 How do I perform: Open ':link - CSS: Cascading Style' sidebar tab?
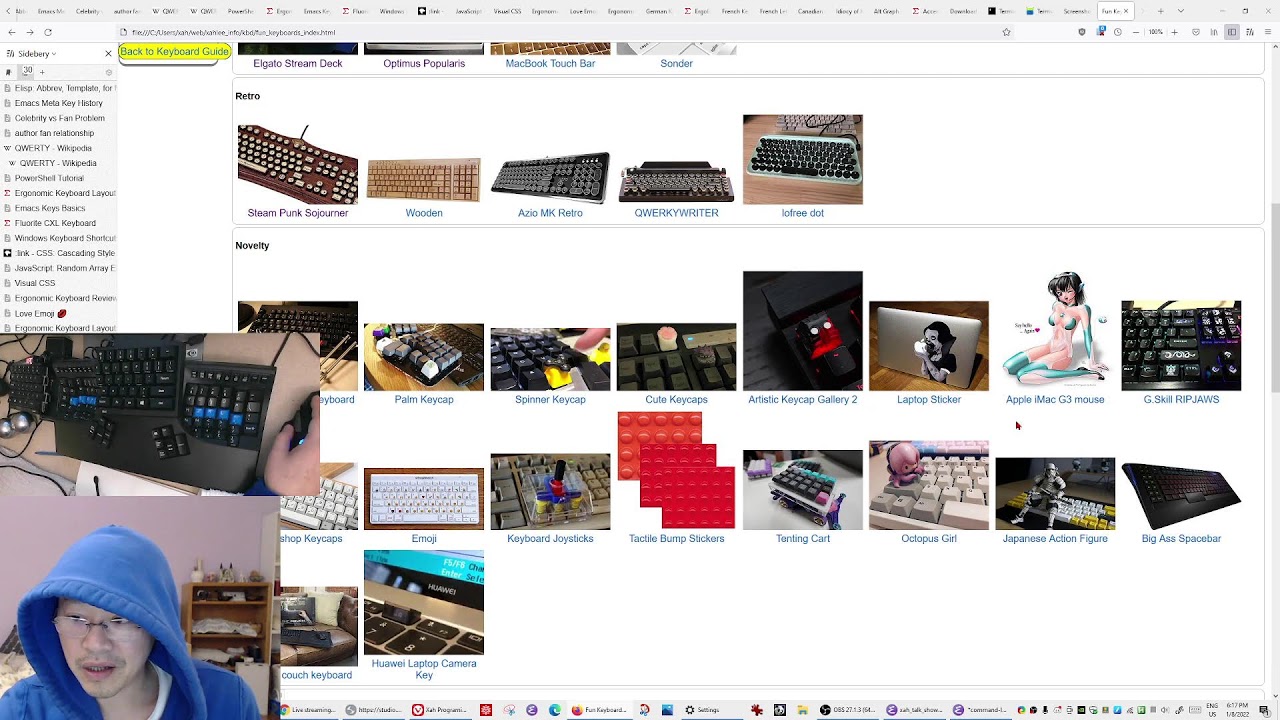(58, 253)
